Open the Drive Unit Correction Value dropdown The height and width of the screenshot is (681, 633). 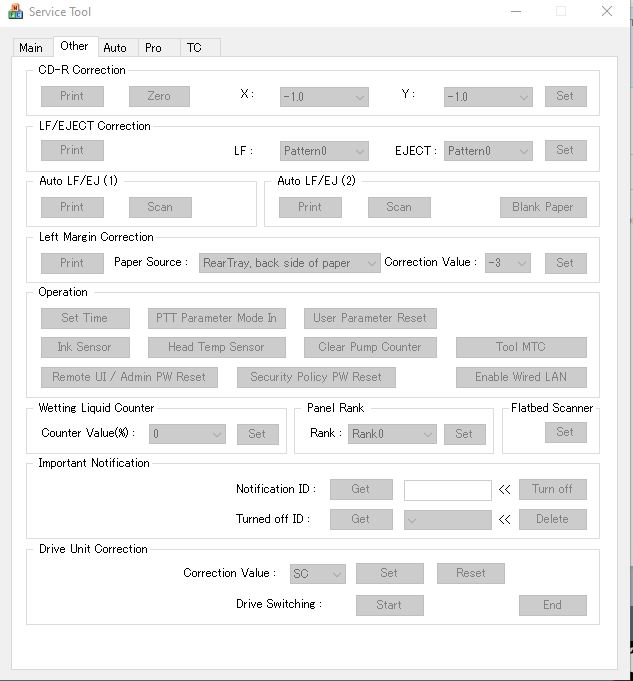[318, 574]
